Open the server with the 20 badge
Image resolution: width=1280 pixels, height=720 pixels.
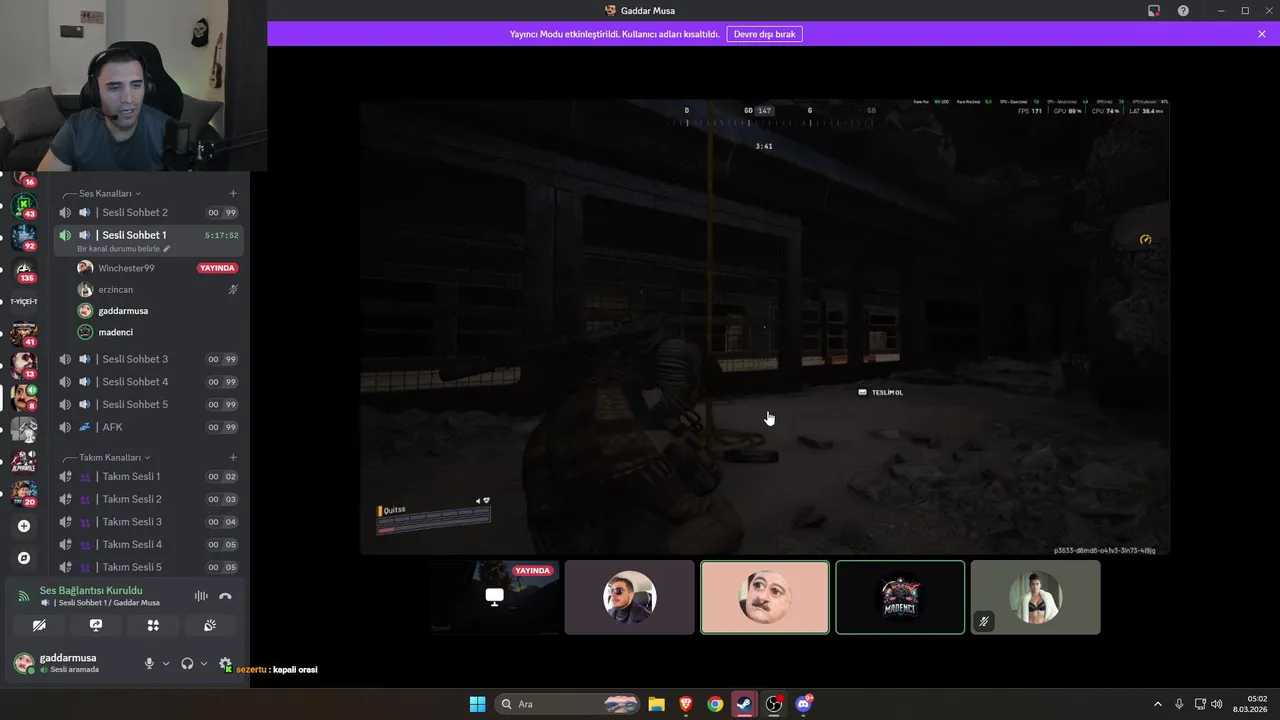click(24, 493)
